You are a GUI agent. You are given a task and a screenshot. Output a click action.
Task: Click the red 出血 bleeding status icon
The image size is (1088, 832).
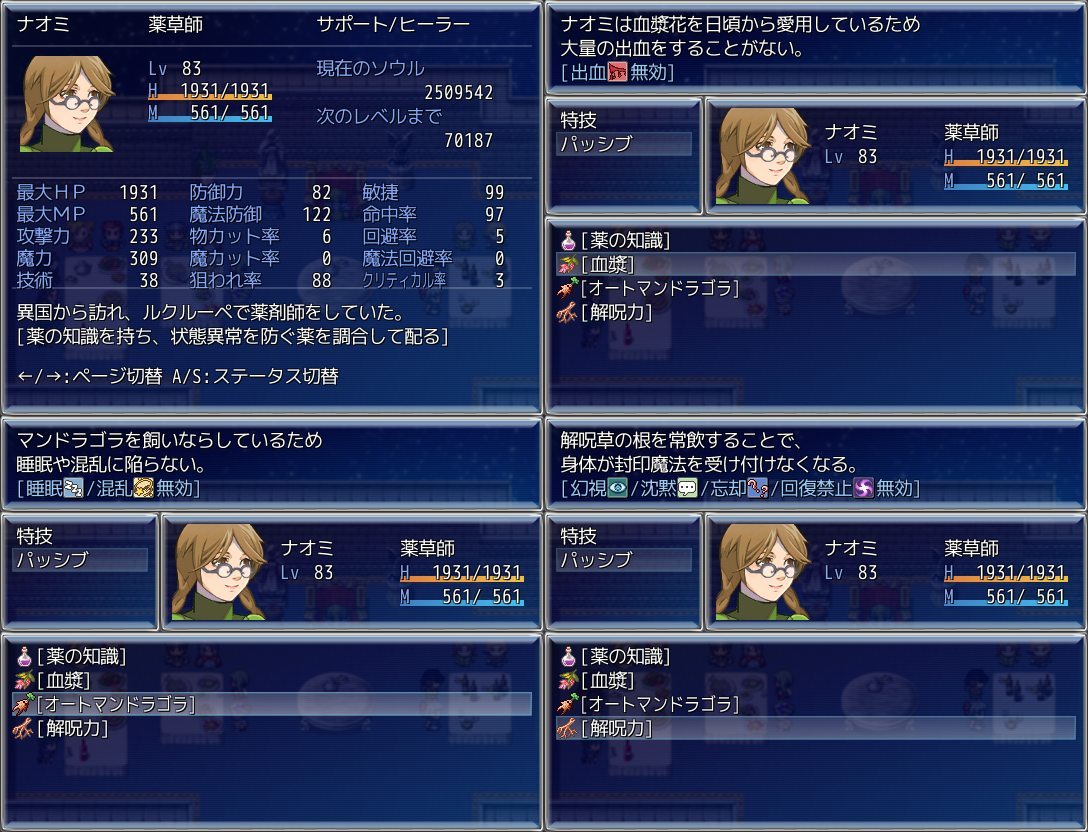coord(617,72)
